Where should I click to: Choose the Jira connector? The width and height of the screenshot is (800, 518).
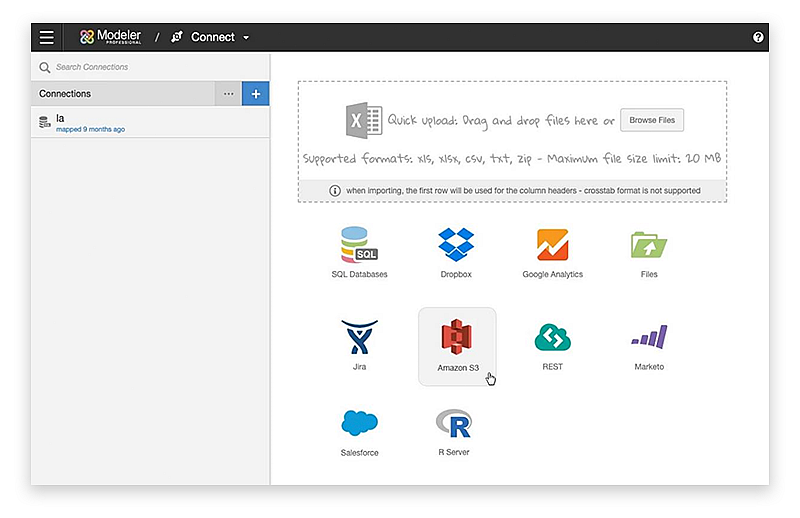359,346
